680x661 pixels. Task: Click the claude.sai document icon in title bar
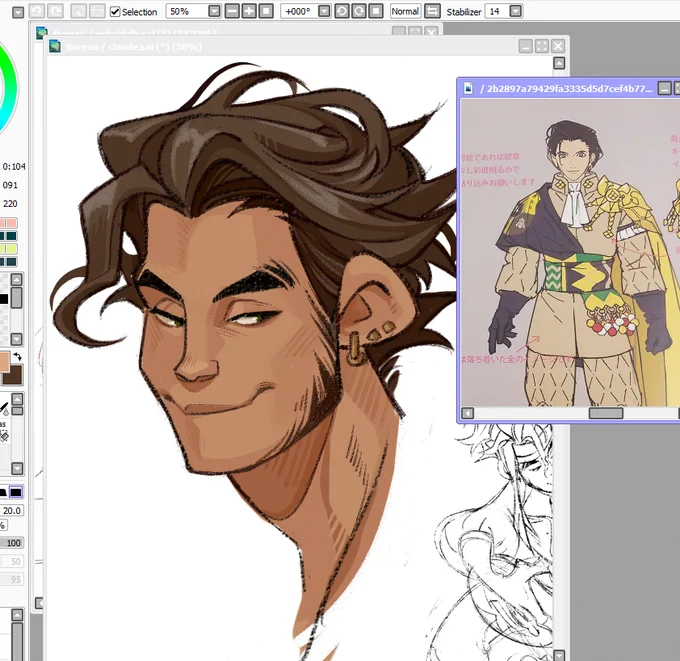click(x=55, y=46)
